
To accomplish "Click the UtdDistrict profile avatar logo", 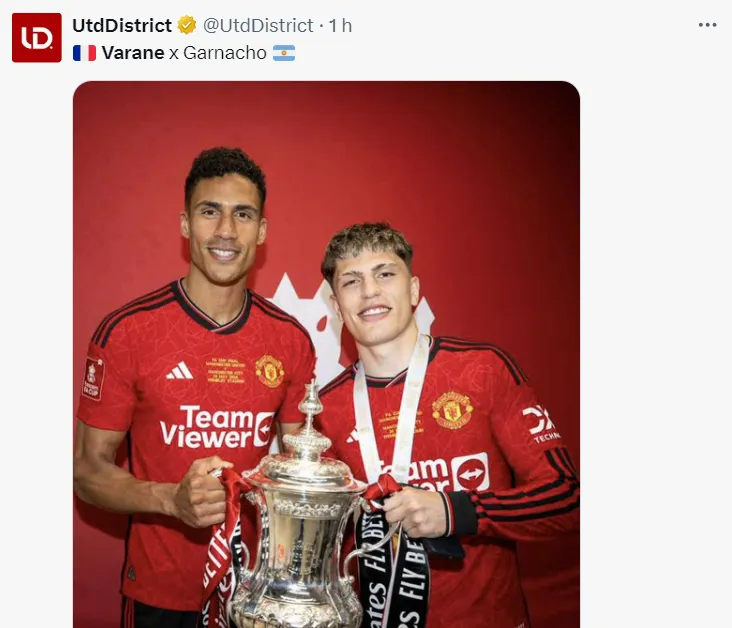I will 37,38.
